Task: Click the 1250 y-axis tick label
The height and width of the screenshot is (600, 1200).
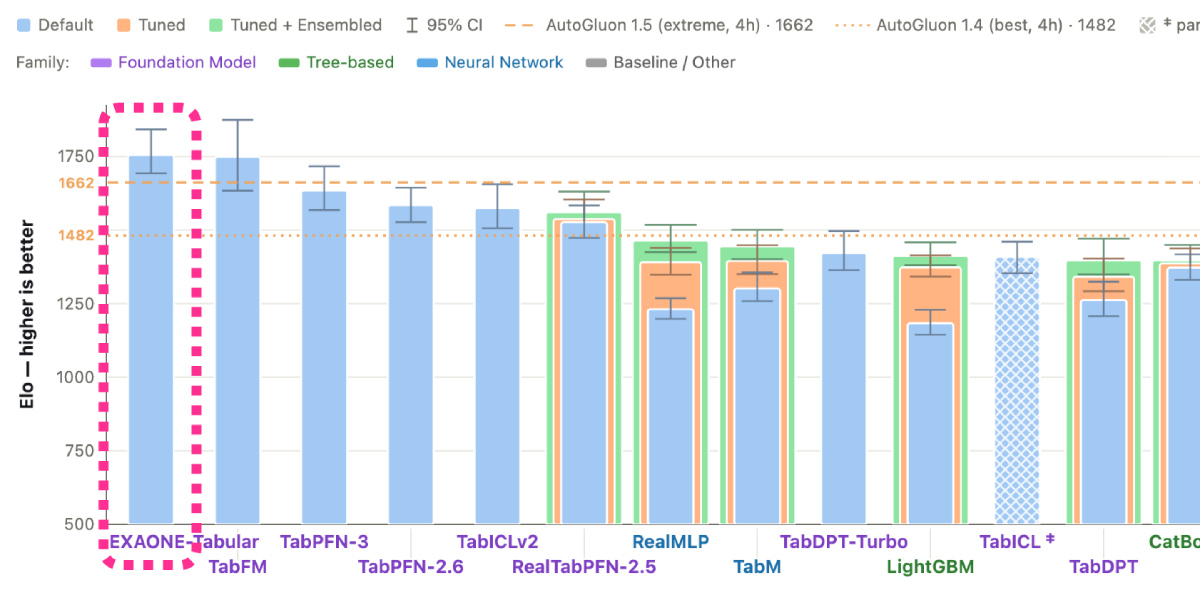Action: pyautogui.click(x=75, y=304)
